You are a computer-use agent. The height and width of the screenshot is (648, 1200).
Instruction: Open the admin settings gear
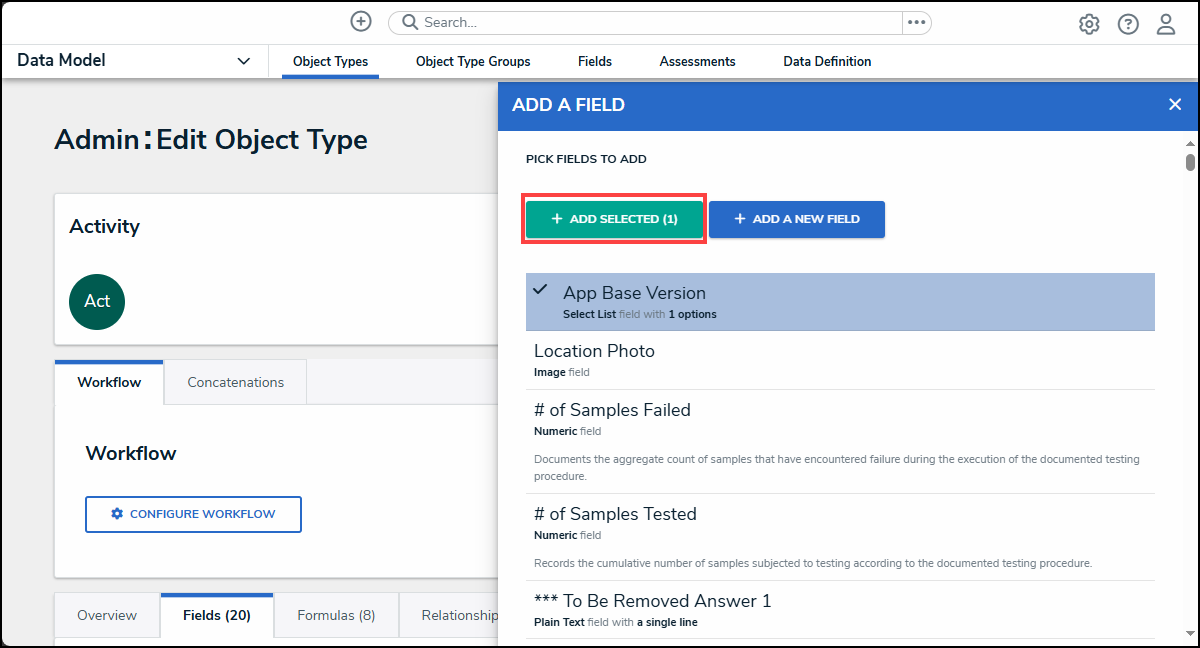pyautogui.click(x=1089, y=24)
